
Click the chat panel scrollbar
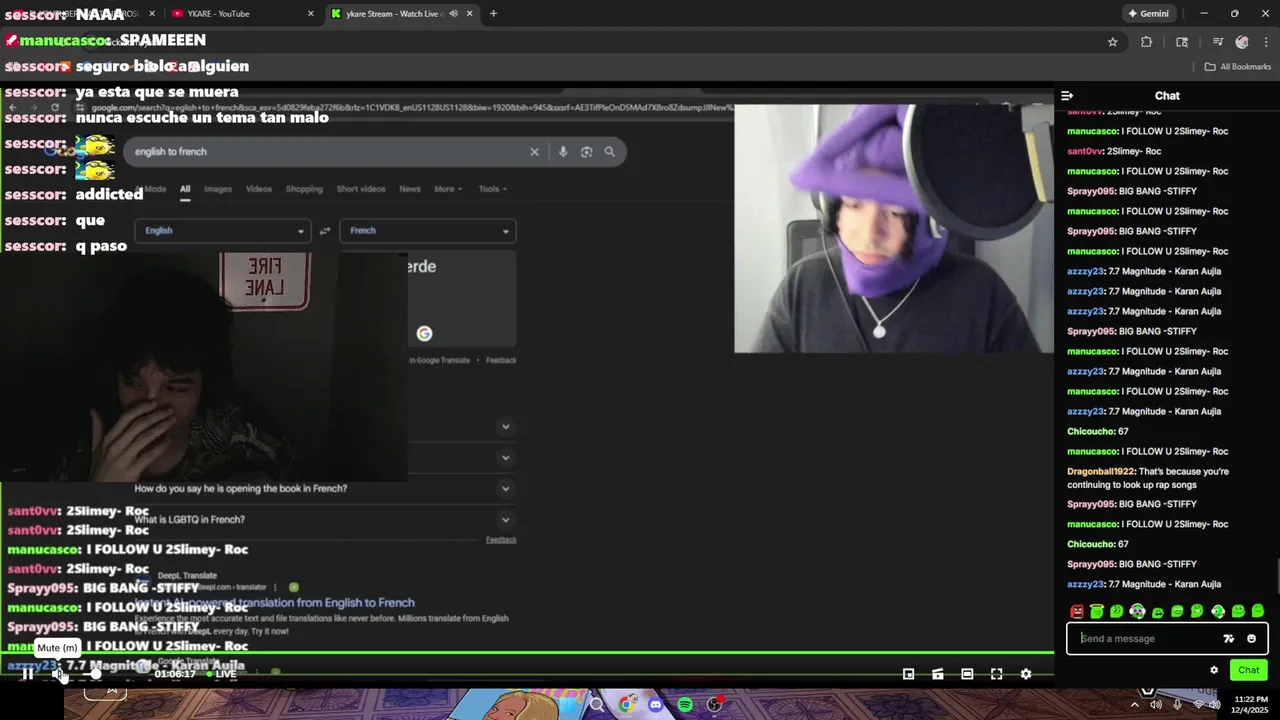(1277, 575)
